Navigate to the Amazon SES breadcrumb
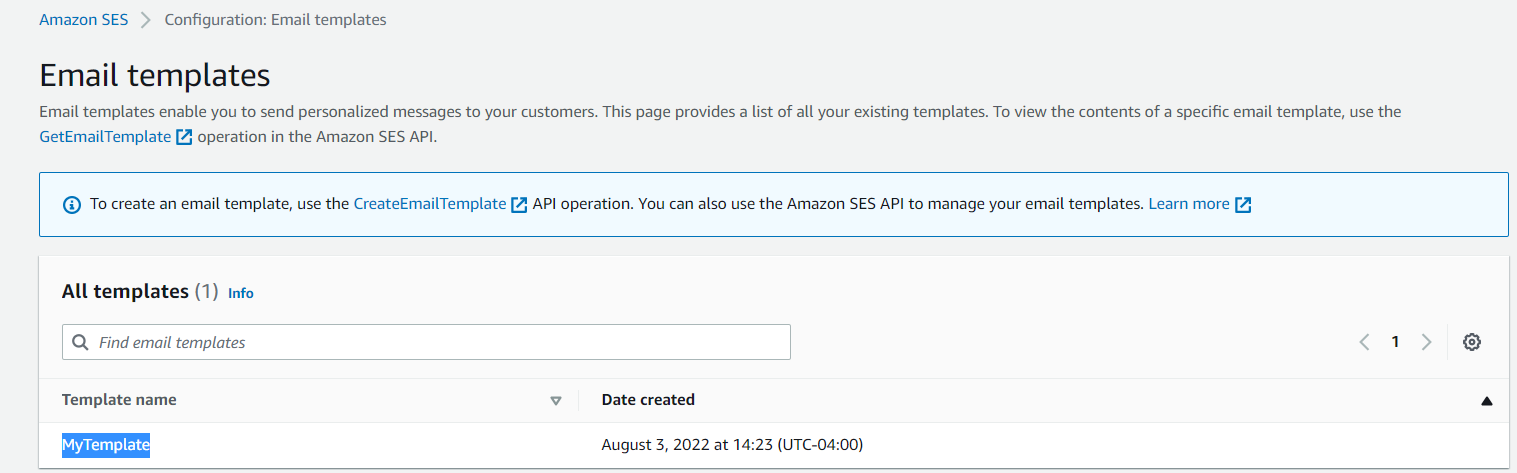The height and width of the screenshot is (473, 1517). (84, 19)
